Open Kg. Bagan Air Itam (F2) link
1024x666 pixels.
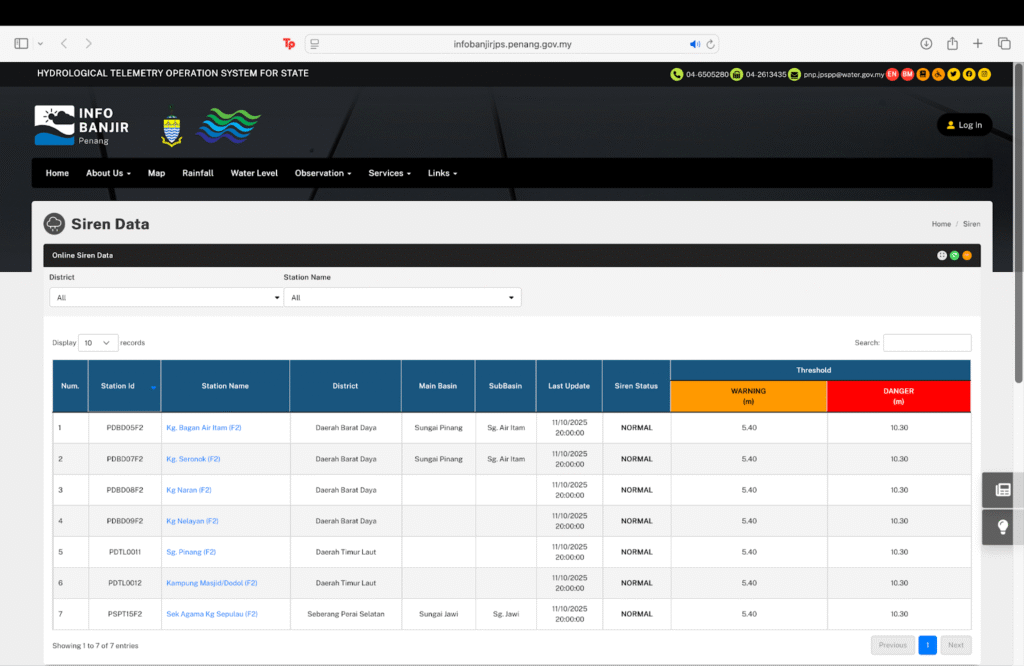pos(204,428)
